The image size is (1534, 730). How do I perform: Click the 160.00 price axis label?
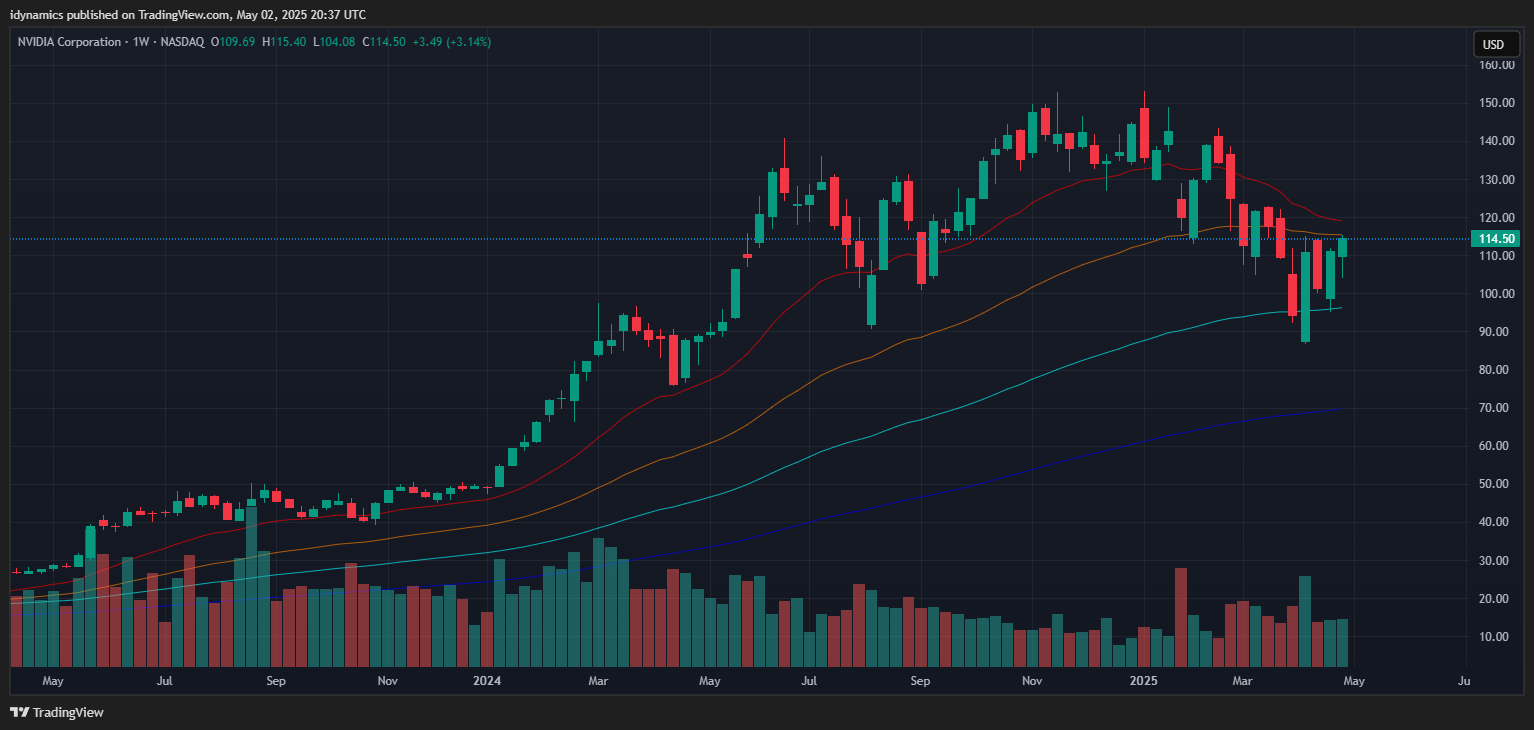tap(1496, 65)
